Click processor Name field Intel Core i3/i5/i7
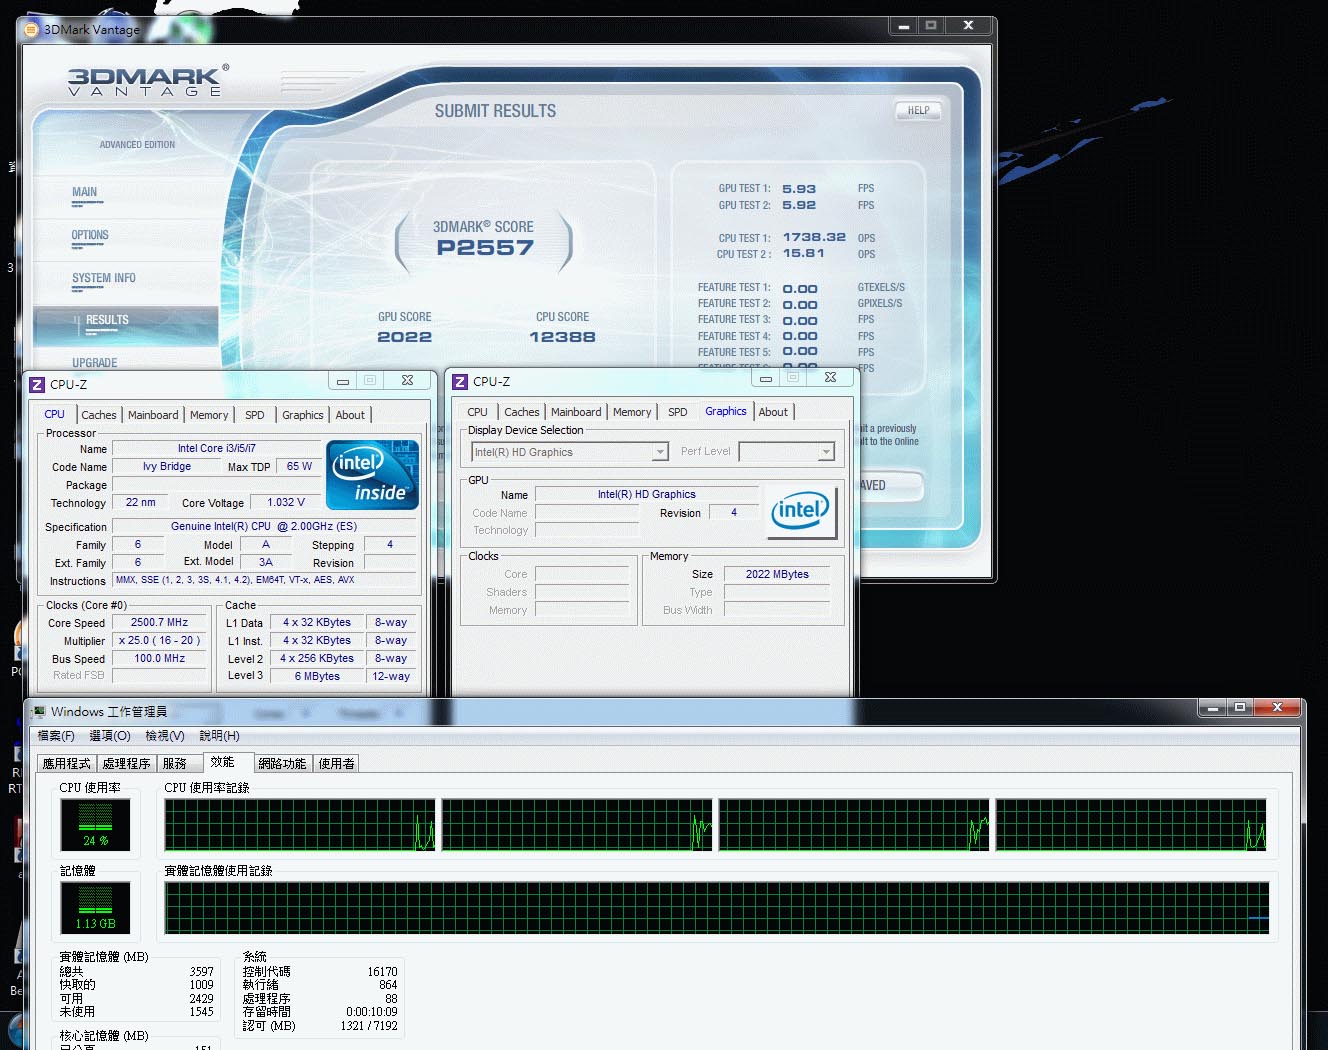 pyautogui.click(x=217, y=448)
